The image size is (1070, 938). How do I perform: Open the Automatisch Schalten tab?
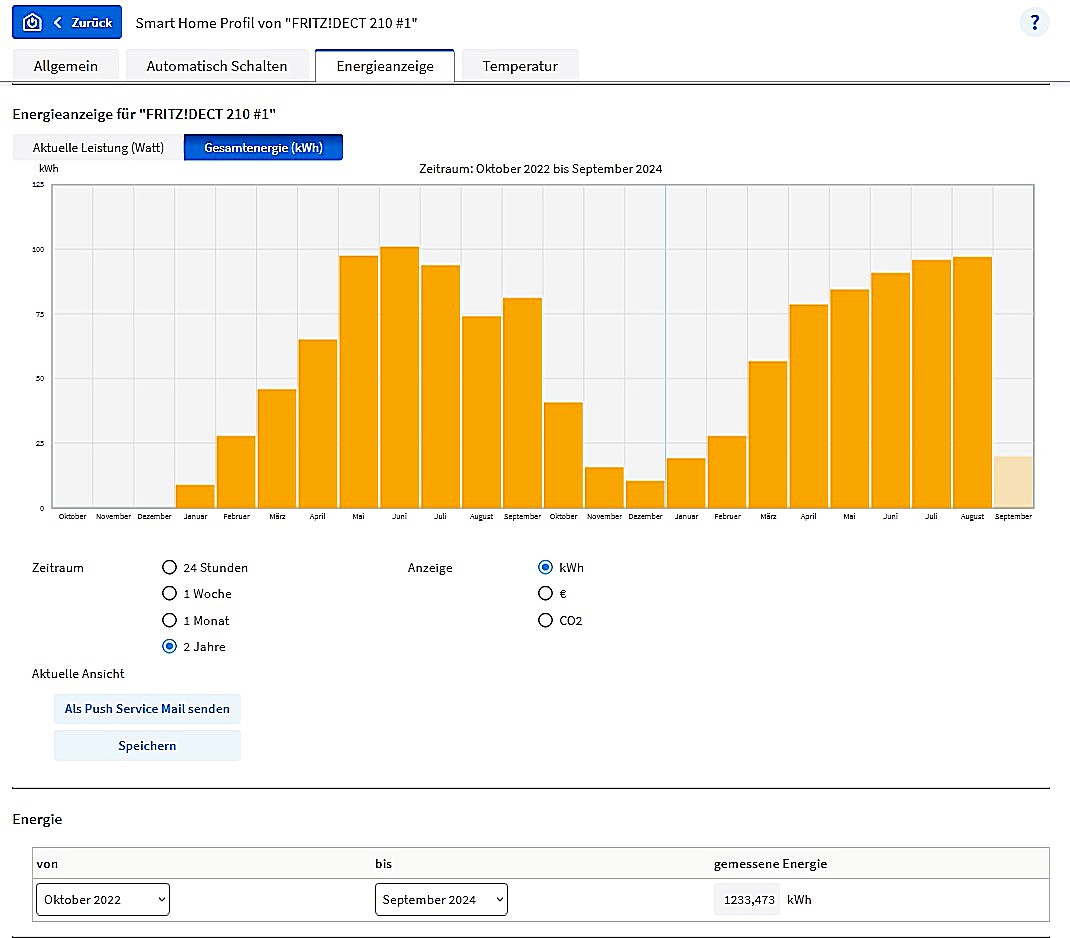click(217, 66)
